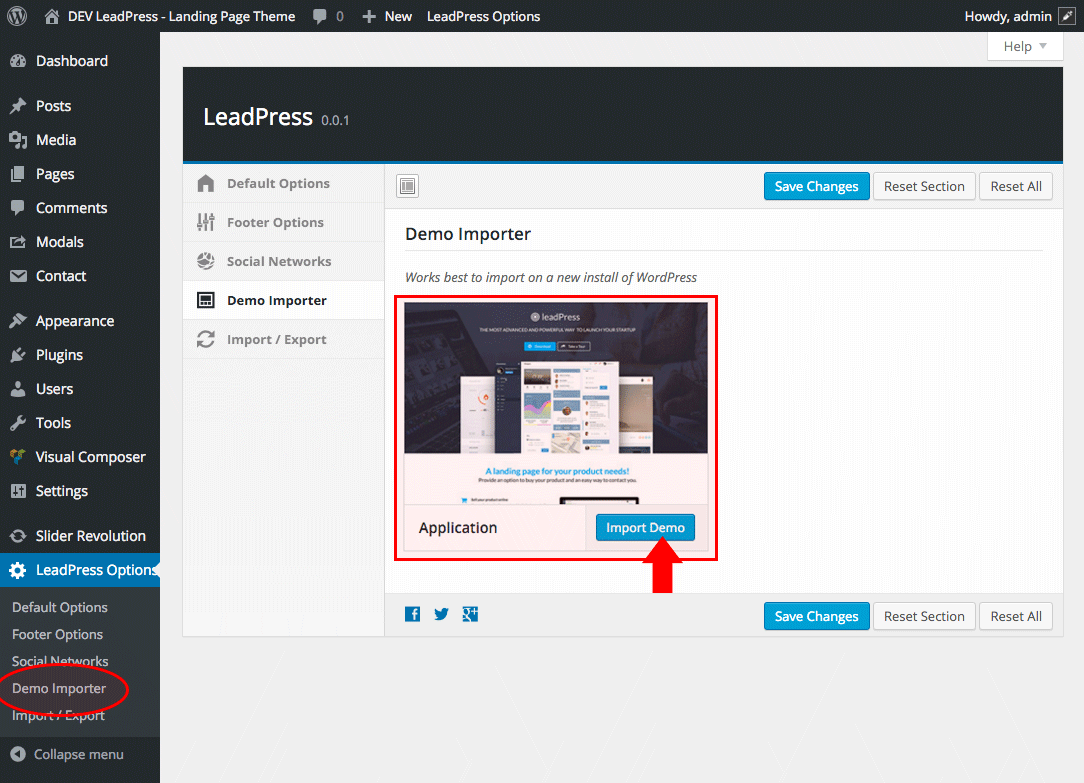Open the Google Plus share icon
The height and width of the screenshot is (783, 1084).
[470, 614]
